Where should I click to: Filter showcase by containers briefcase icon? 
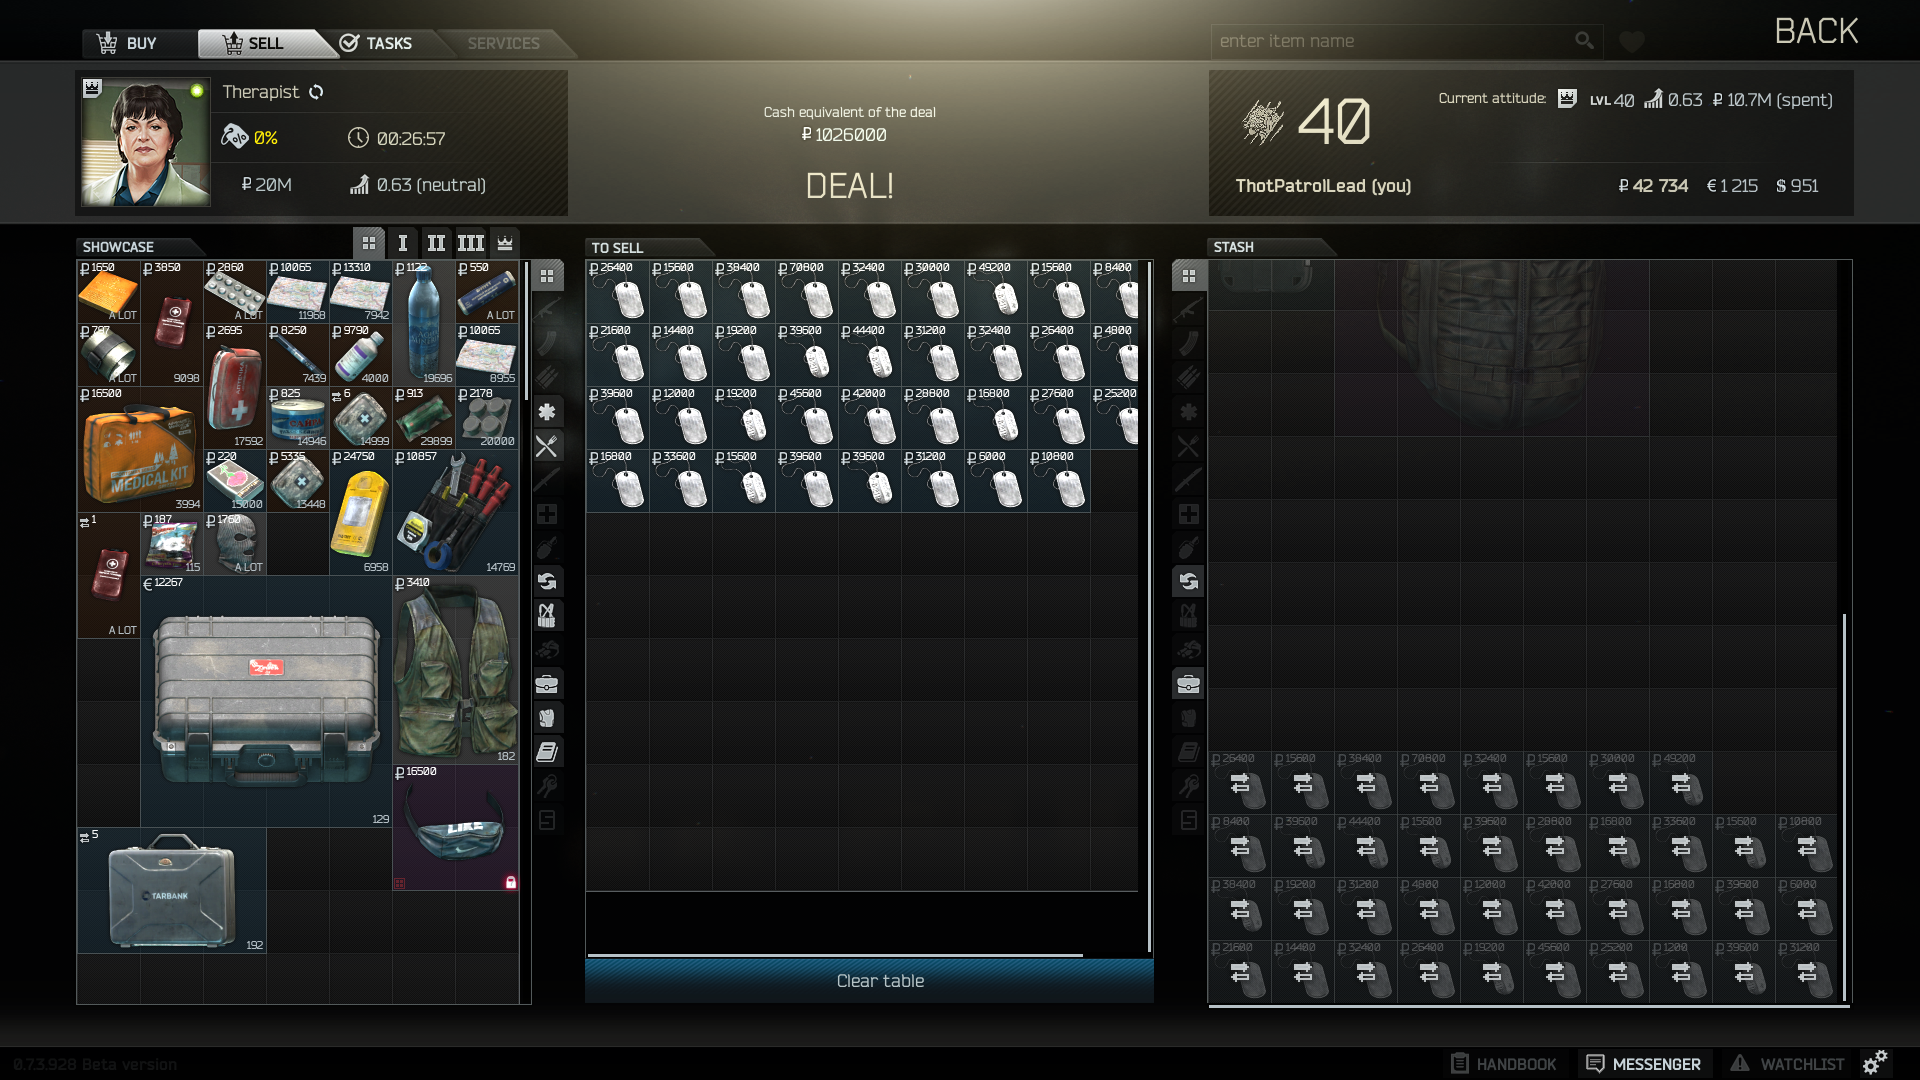(547, 684)
